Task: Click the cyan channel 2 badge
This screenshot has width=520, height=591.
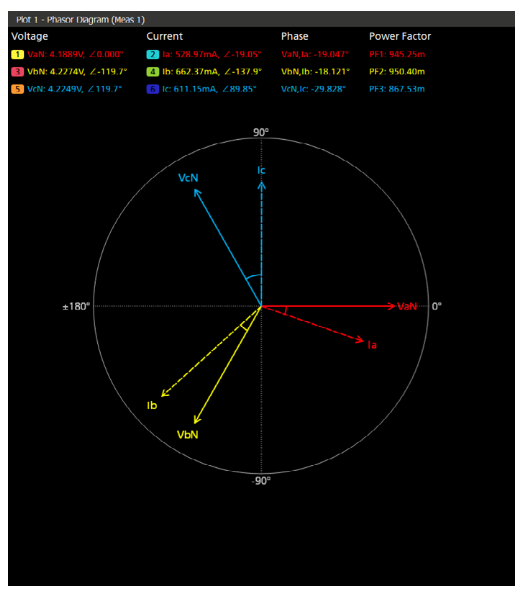Action: tap(153, 54)
